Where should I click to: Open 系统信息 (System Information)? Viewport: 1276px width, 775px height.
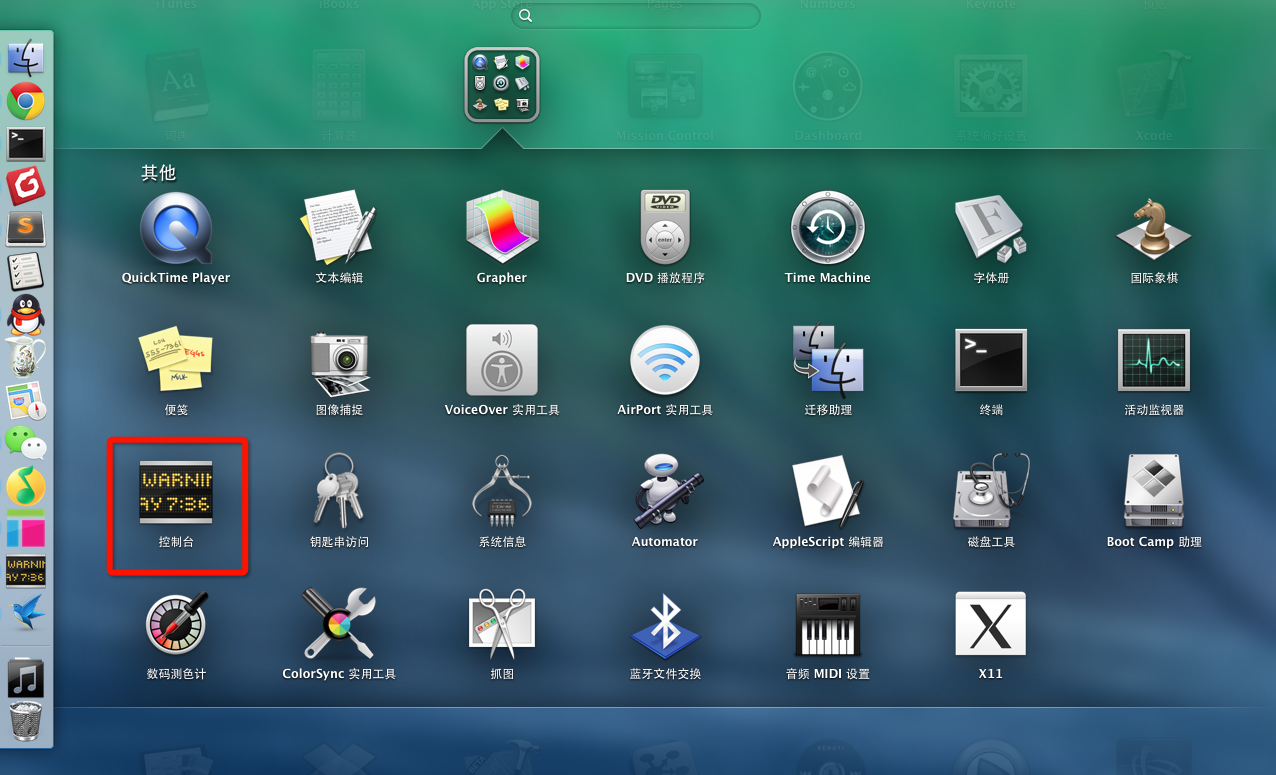coord(502,492)
